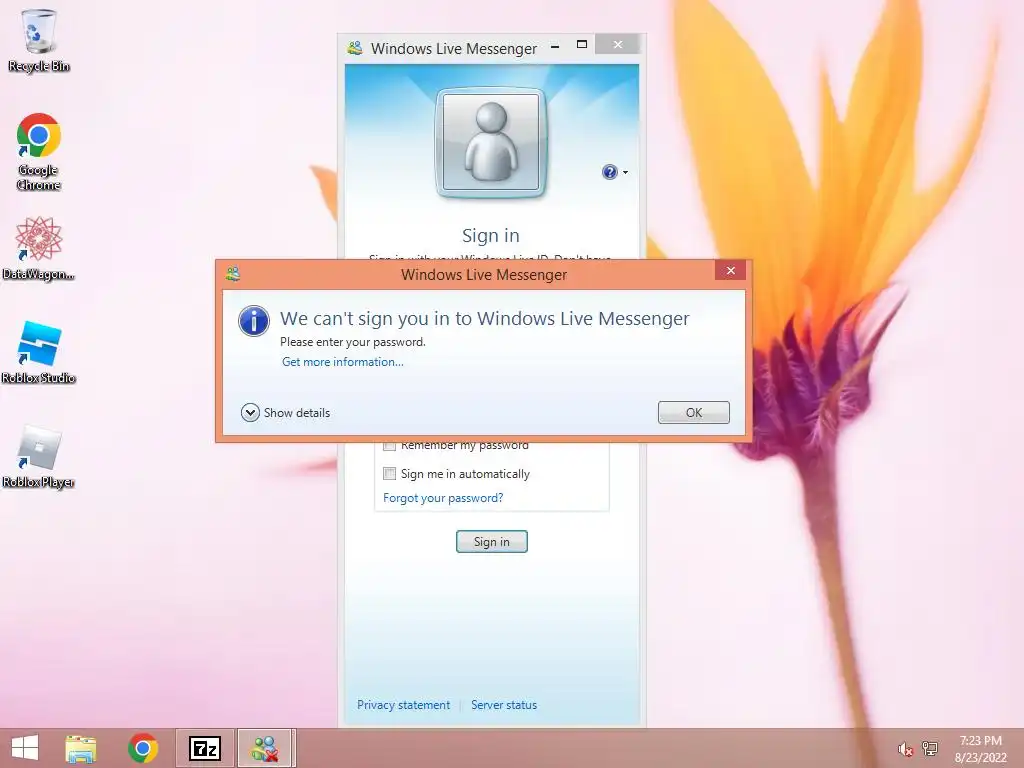This screenshot has width=1024, height=768.
Task: Open the Get more information link
Action: [x=342, y=362]
